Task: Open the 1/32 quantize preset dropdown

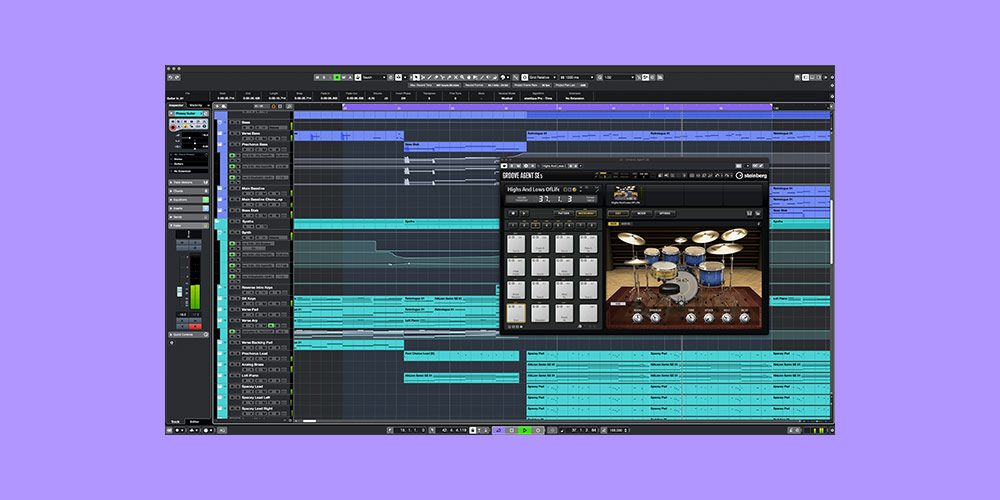Action: click(618, 77)
